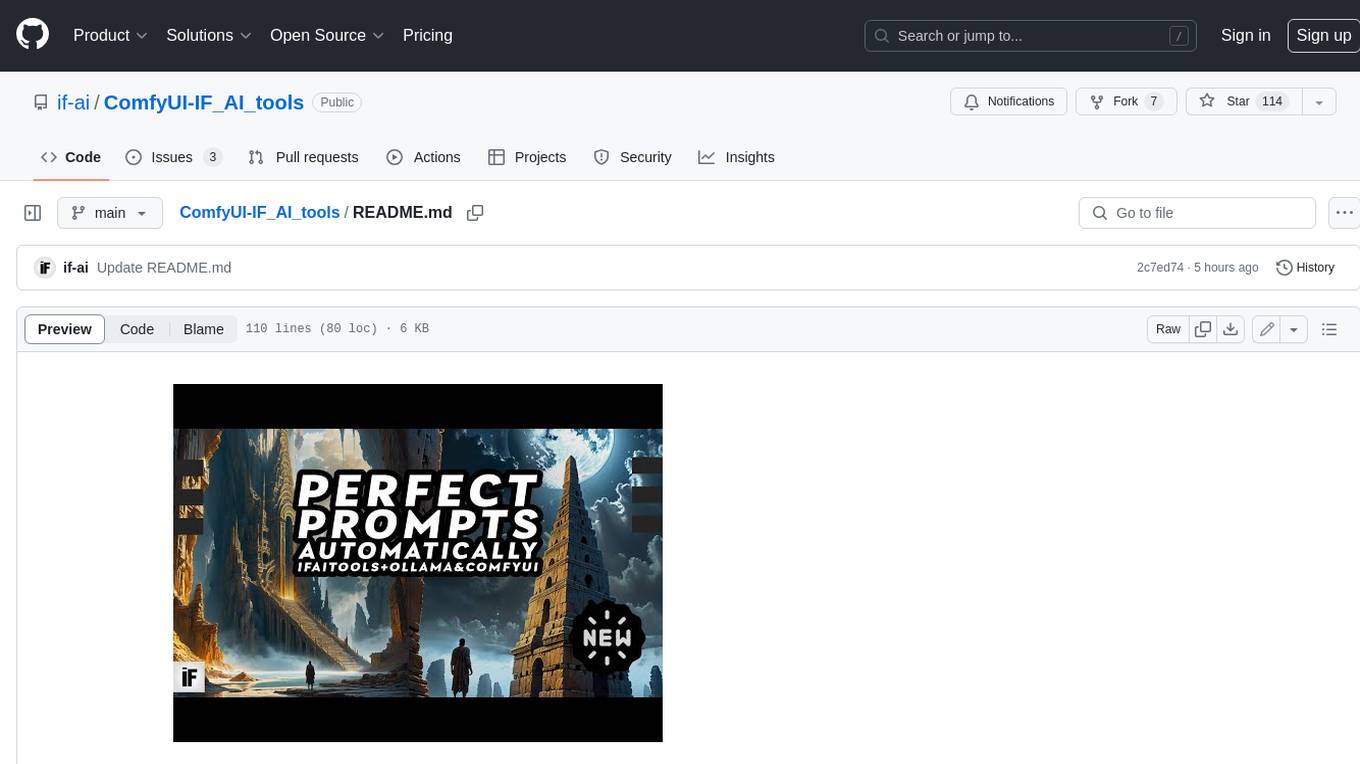Open the Perfect Prompts video thumbnail

click(418, 563)
